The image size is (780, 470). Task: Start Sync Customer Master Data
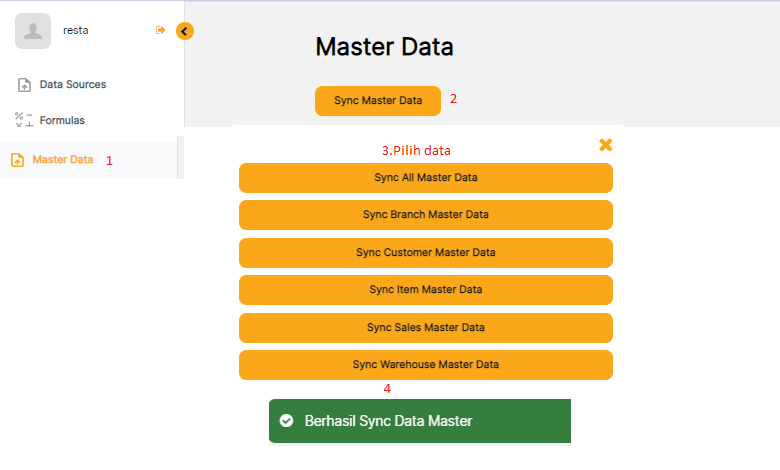425,252
